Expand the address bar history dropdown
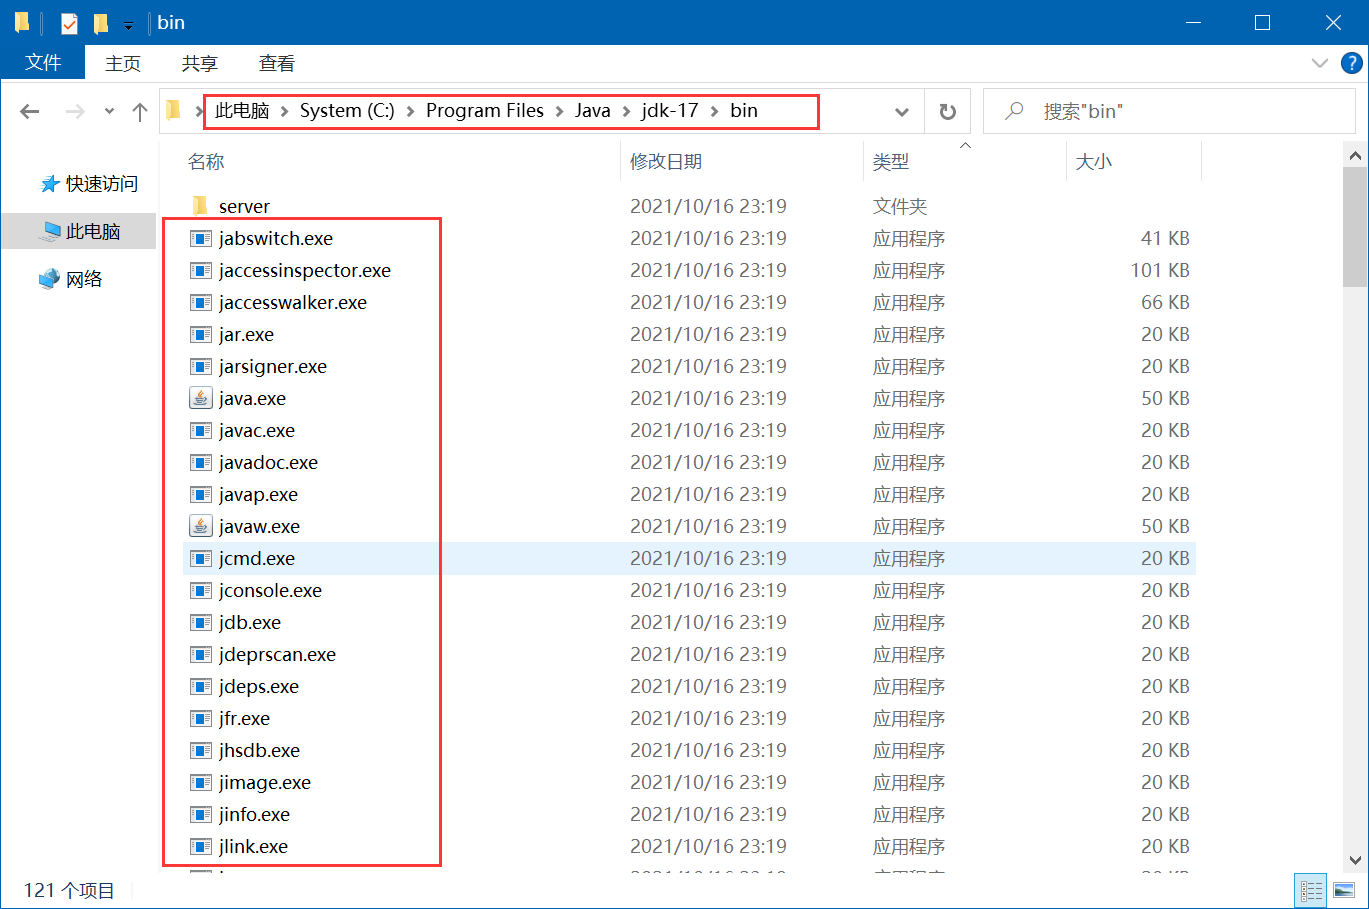This screenshot has width=1369, height=909. tap(902, 111)
